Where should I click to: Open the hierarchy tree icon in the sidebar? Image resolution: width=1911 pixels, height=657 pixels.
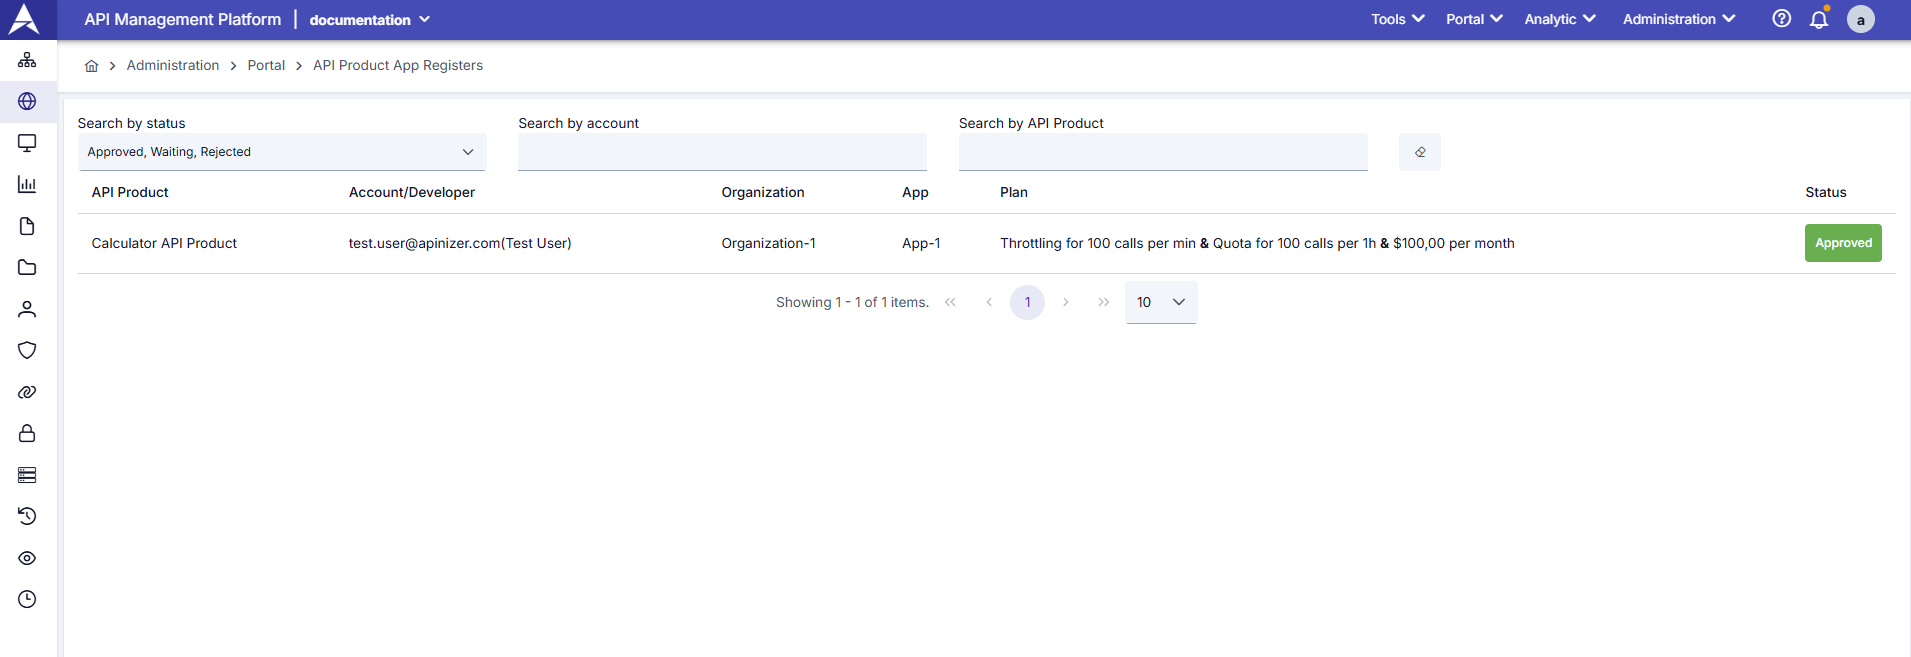click(x=27, y=60)
